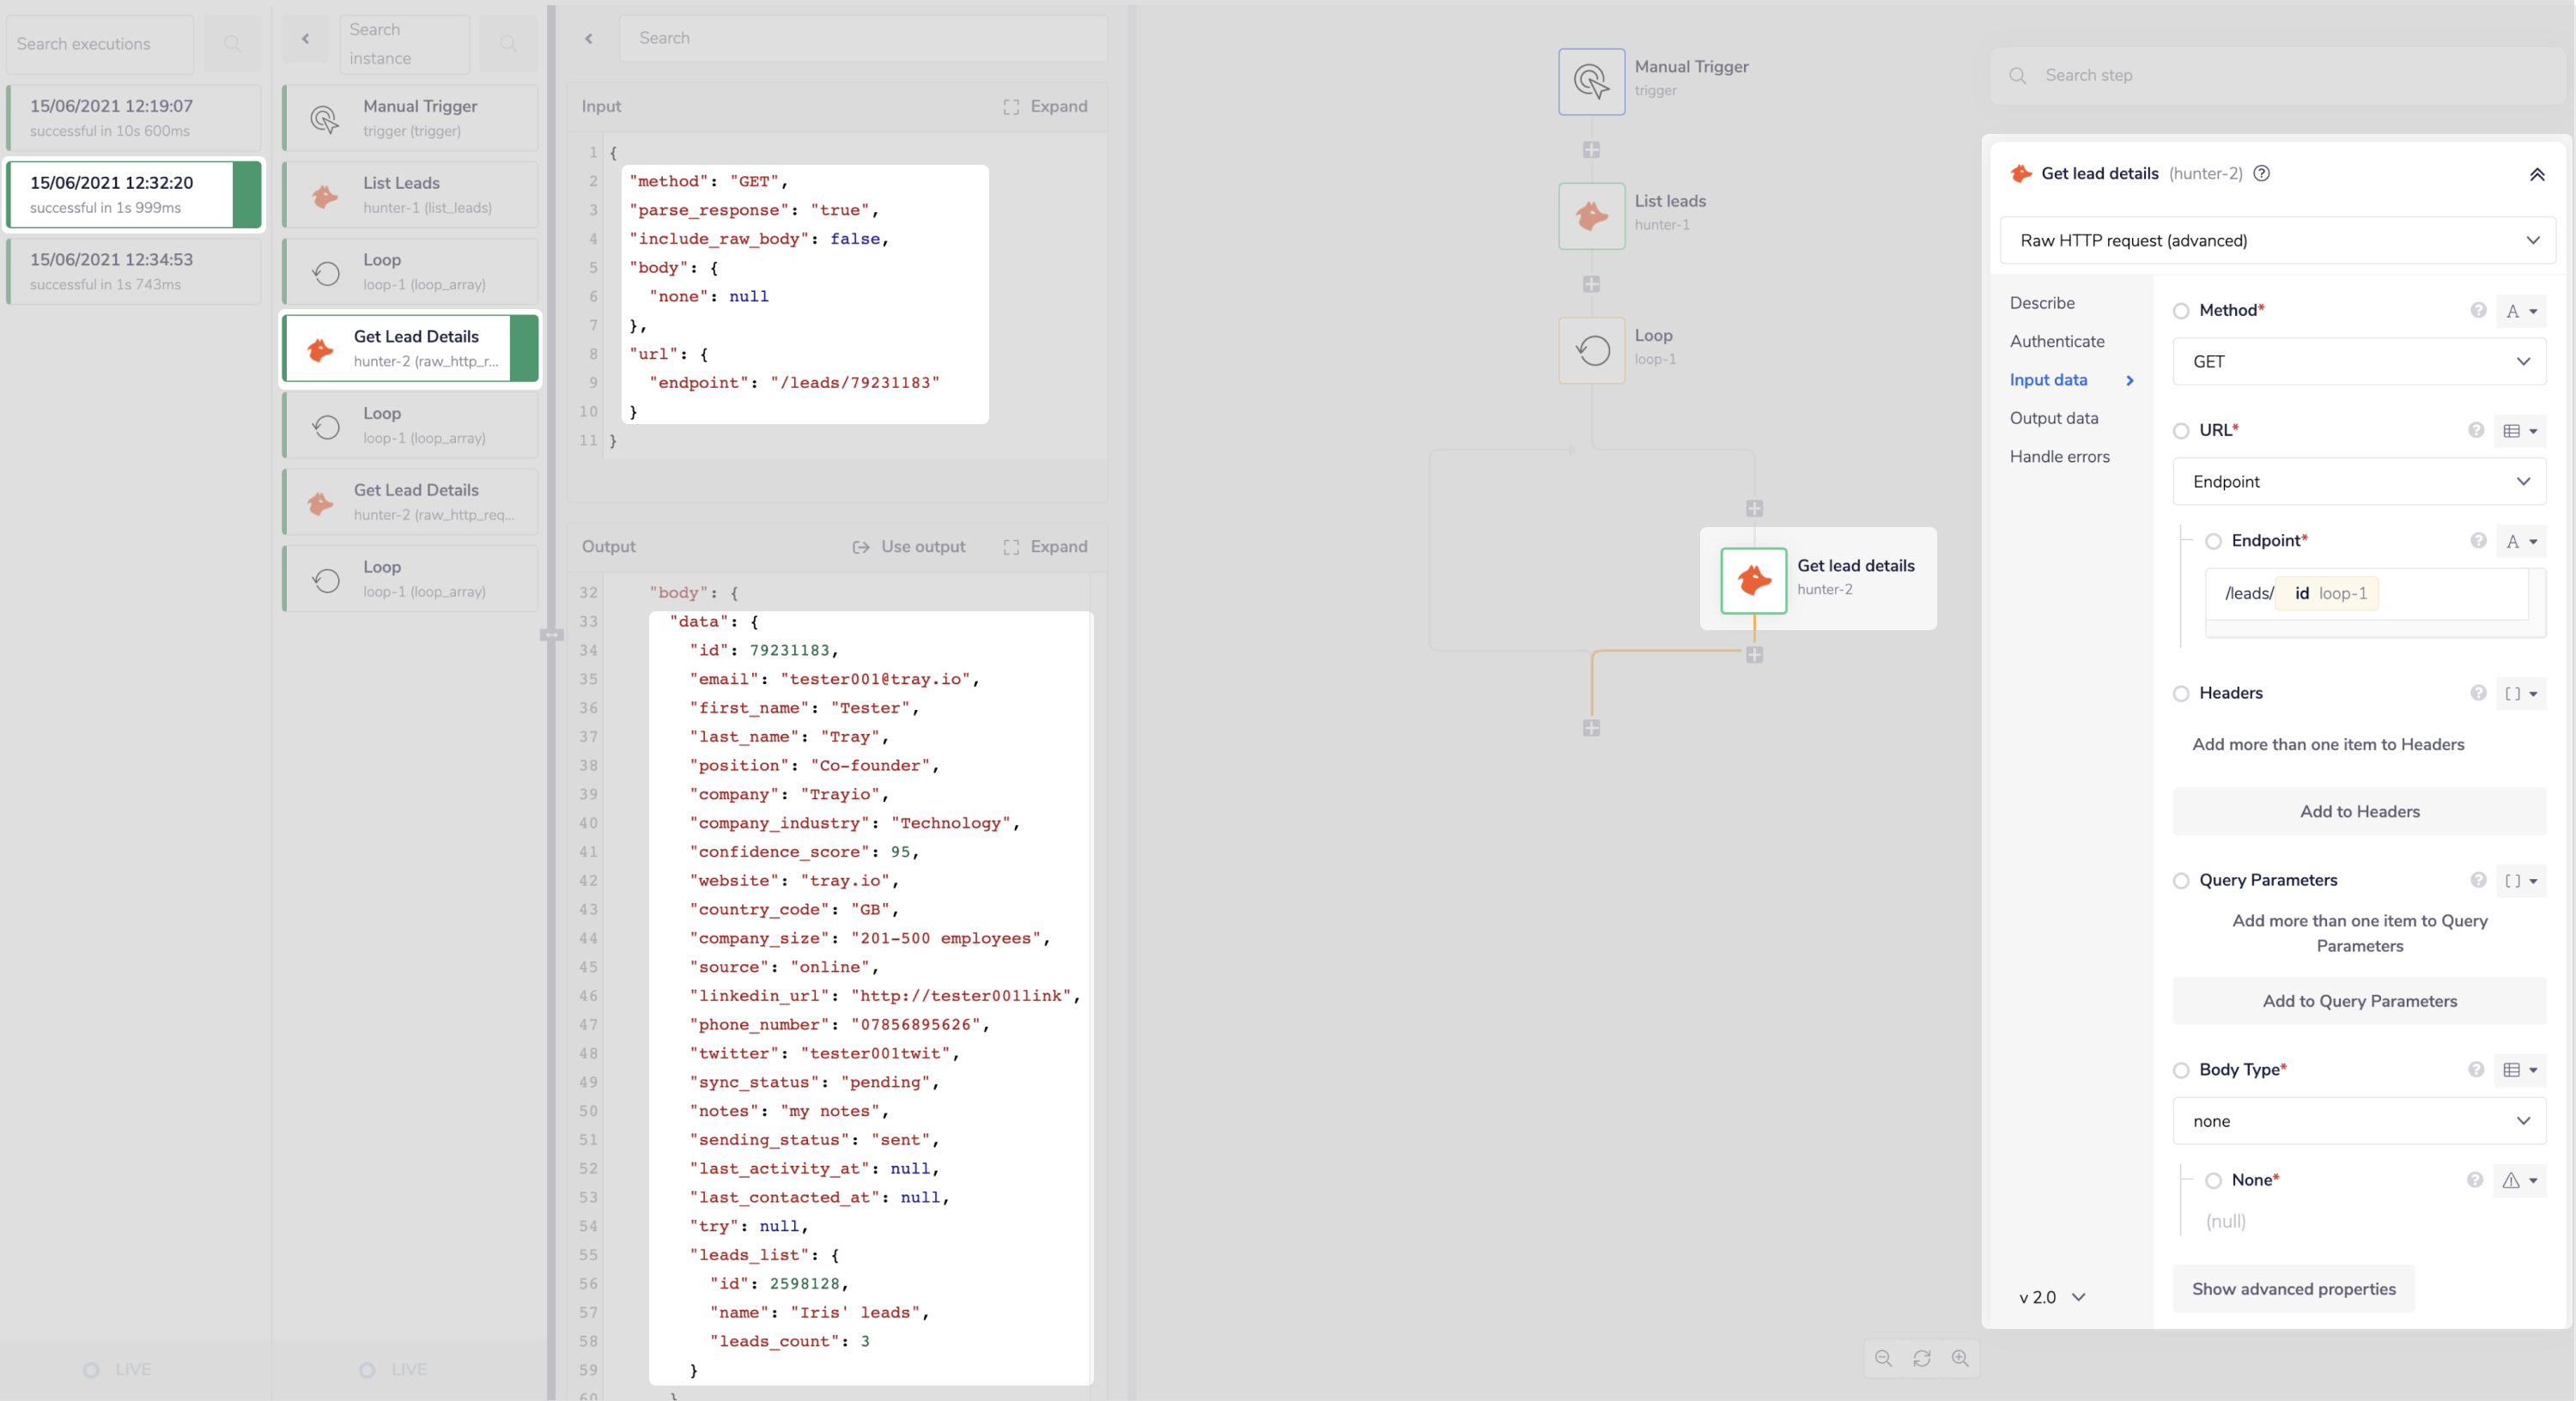Click the Loop node icon on canvas
Image resolution: width=2576 pixels, height=1401 pixels.
pyautogui.click(x=1591, y=350)
